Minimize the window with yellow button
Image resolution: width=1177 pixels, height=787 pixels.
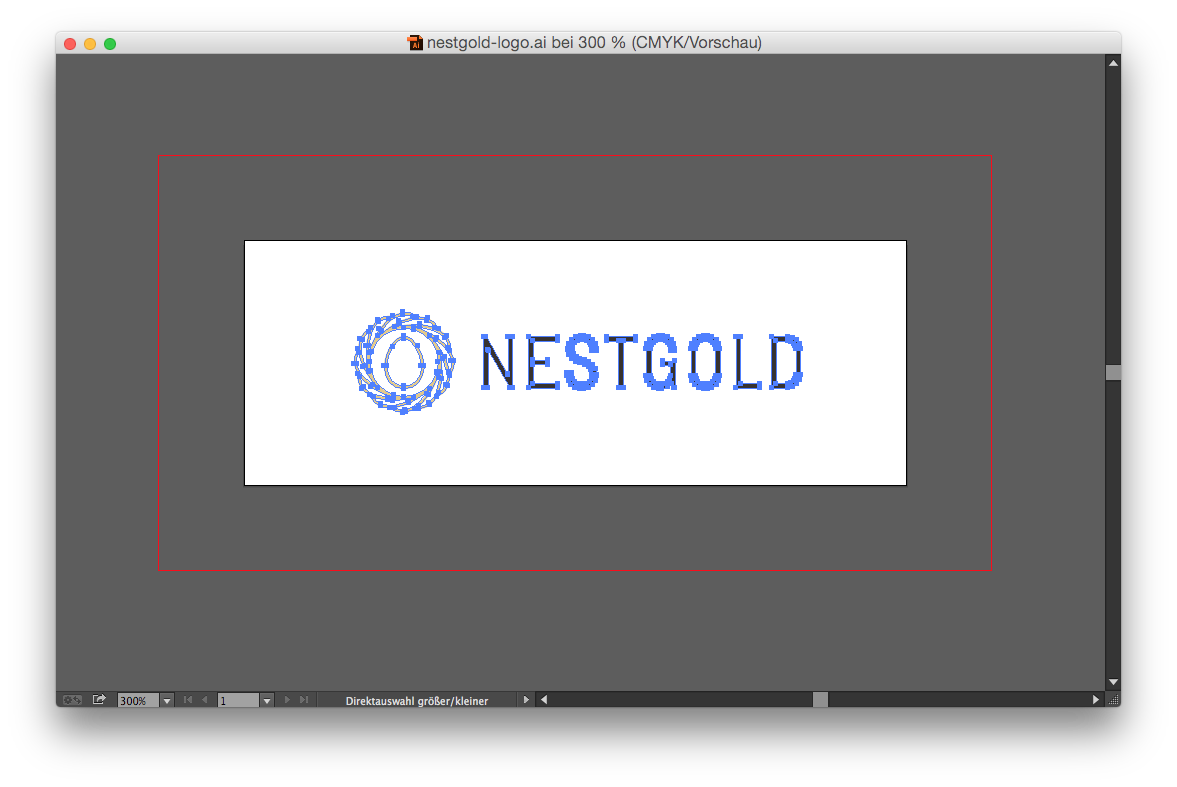pos(90,44)
